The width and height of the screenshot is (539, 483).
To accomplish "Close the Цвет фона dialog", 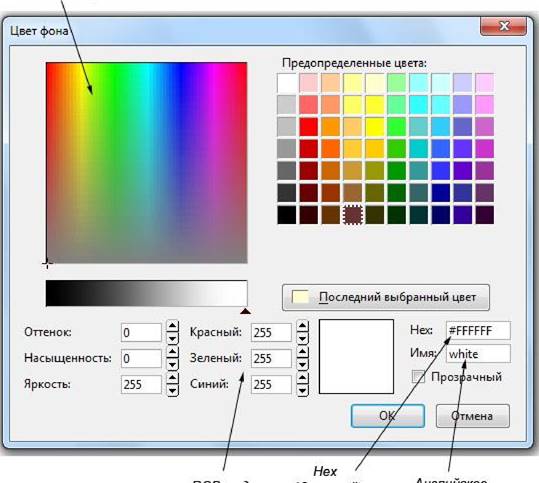I will pos(503,26).
